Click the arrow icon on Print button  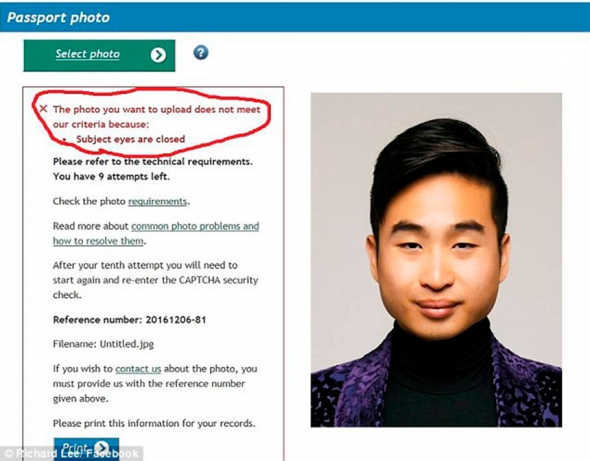click(101, 447)
